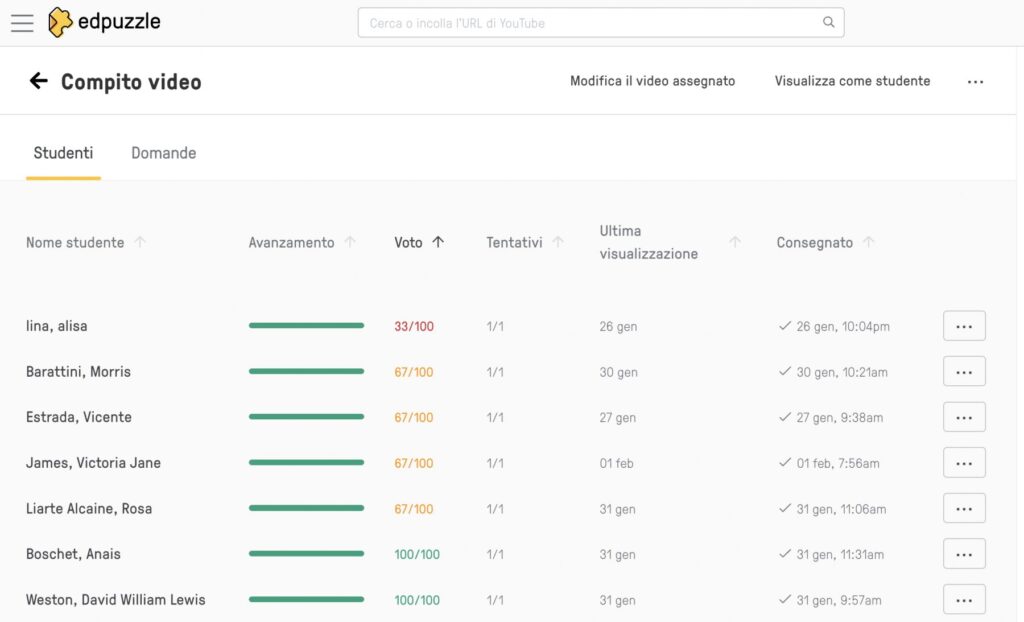Open the hamburger navigation menu
The image size is (1024, 622).
(22, 23)
